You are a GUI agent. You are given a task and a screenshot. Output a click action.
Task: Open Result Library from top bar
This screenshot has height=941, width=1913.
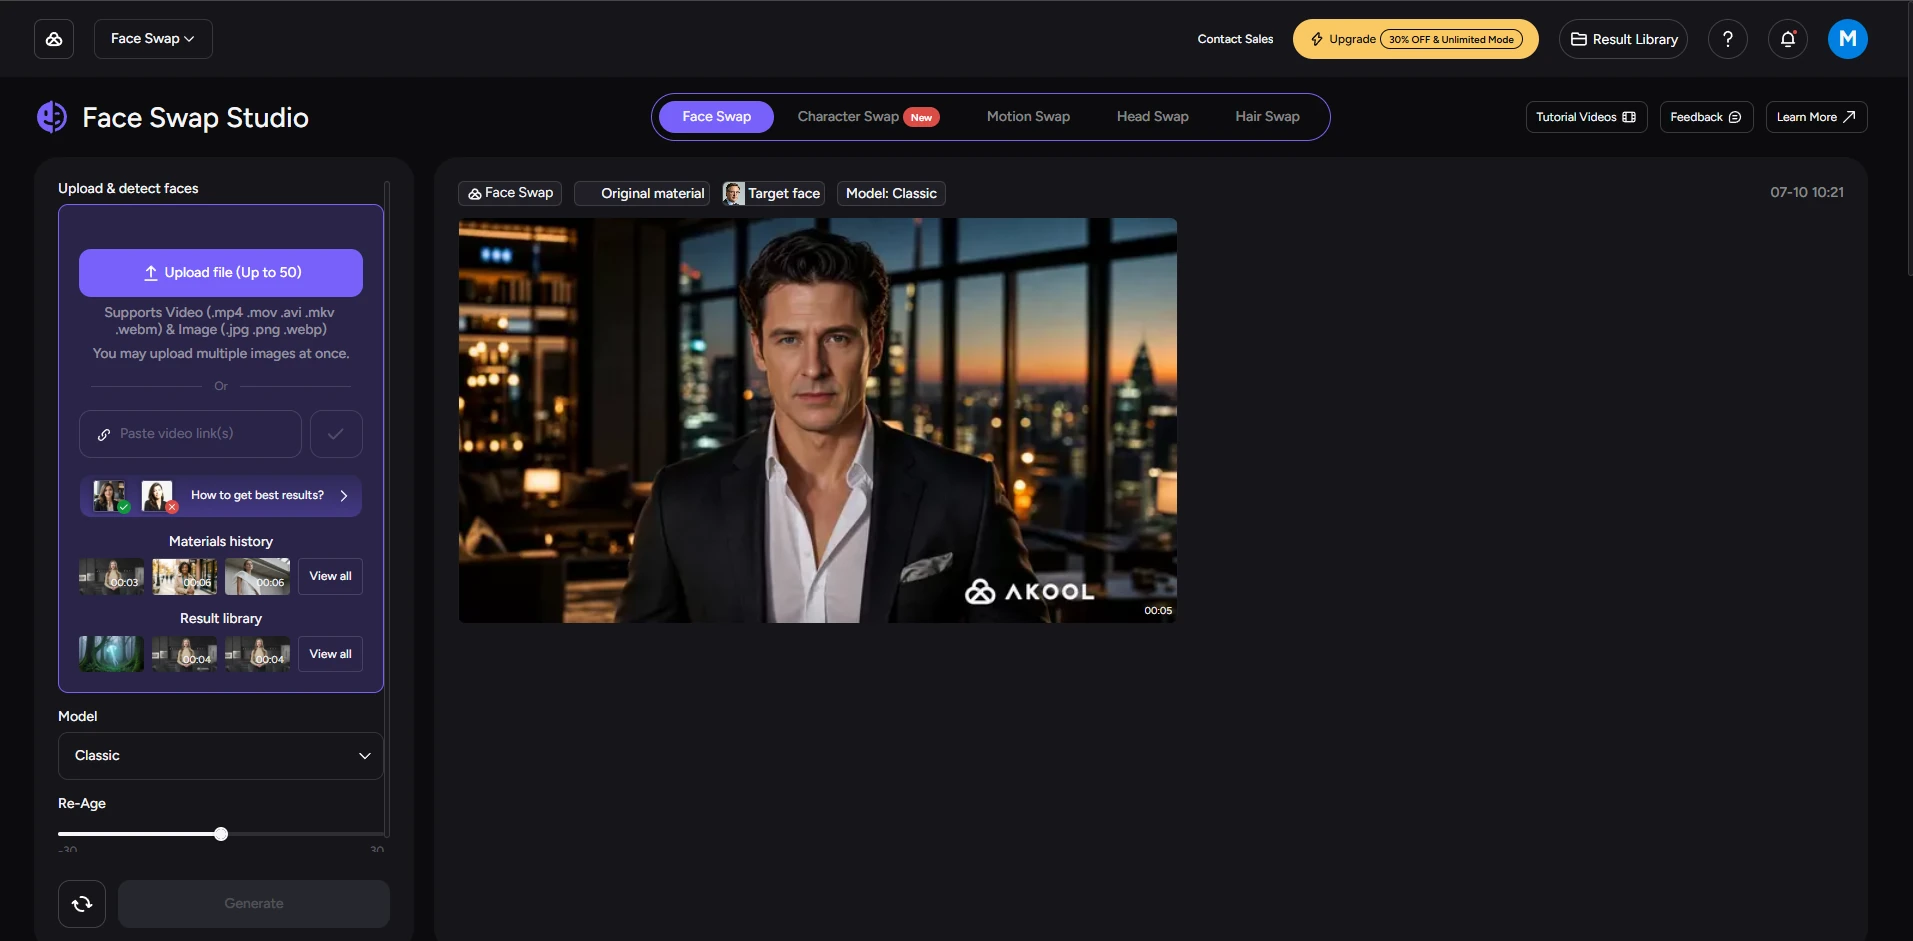tap(1623, 39)
